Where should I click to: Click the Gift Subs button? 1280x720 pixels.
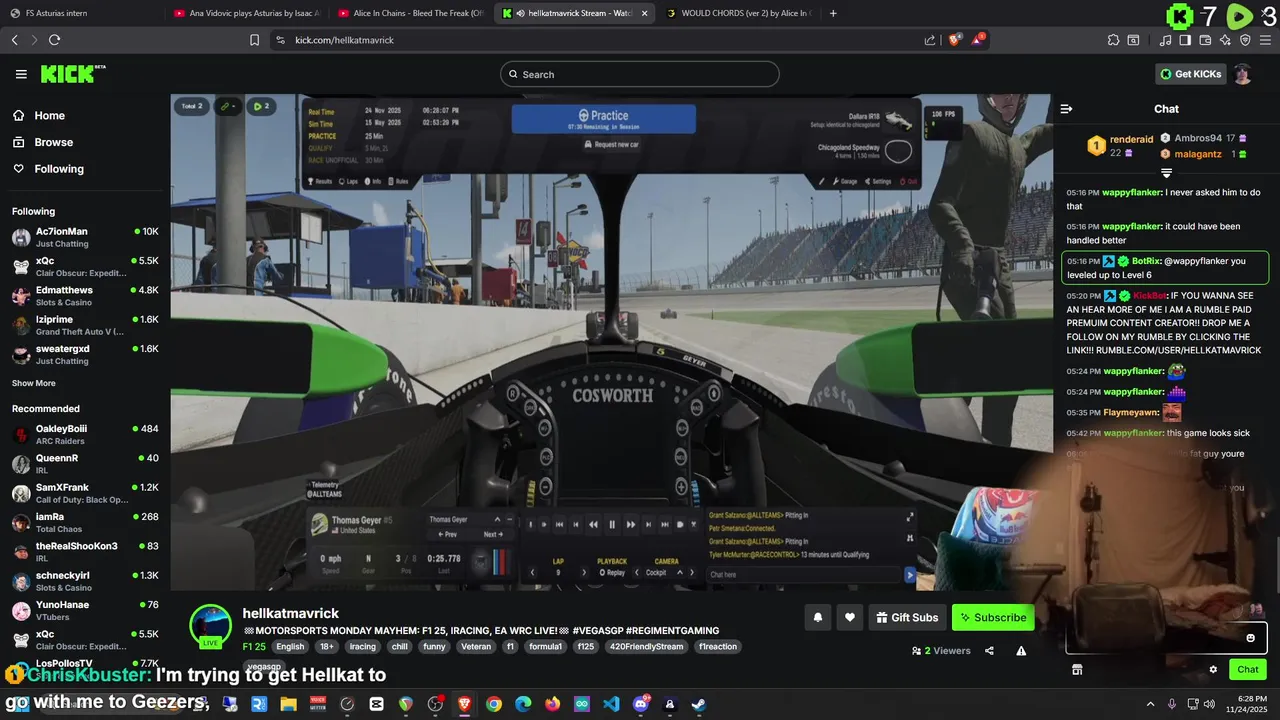[906, 617]
